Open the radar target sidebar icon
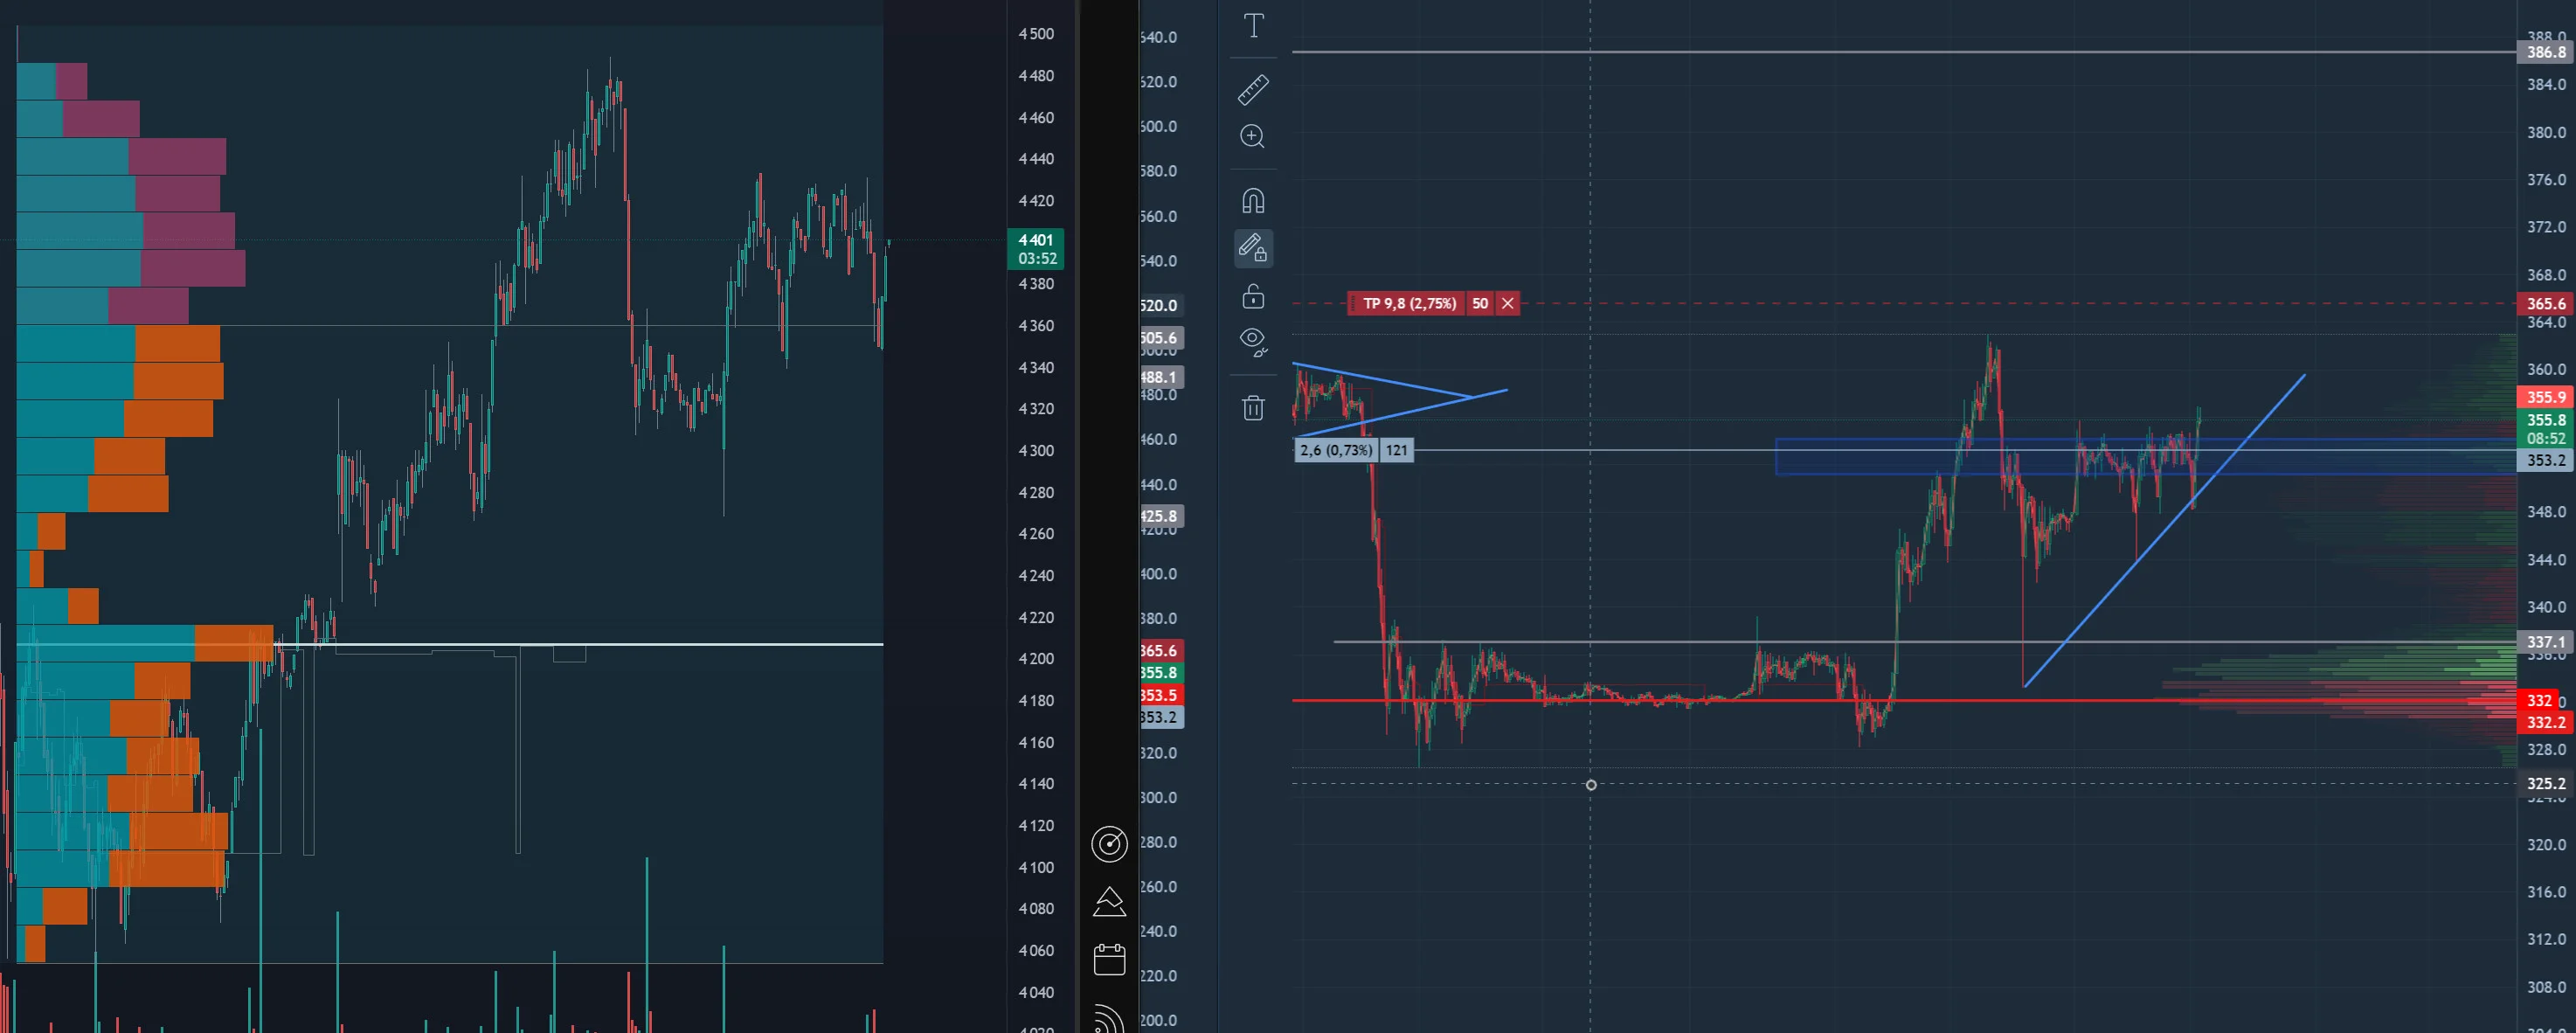This screenshot has width=2576, height=1033. (x=1109, y=844)
